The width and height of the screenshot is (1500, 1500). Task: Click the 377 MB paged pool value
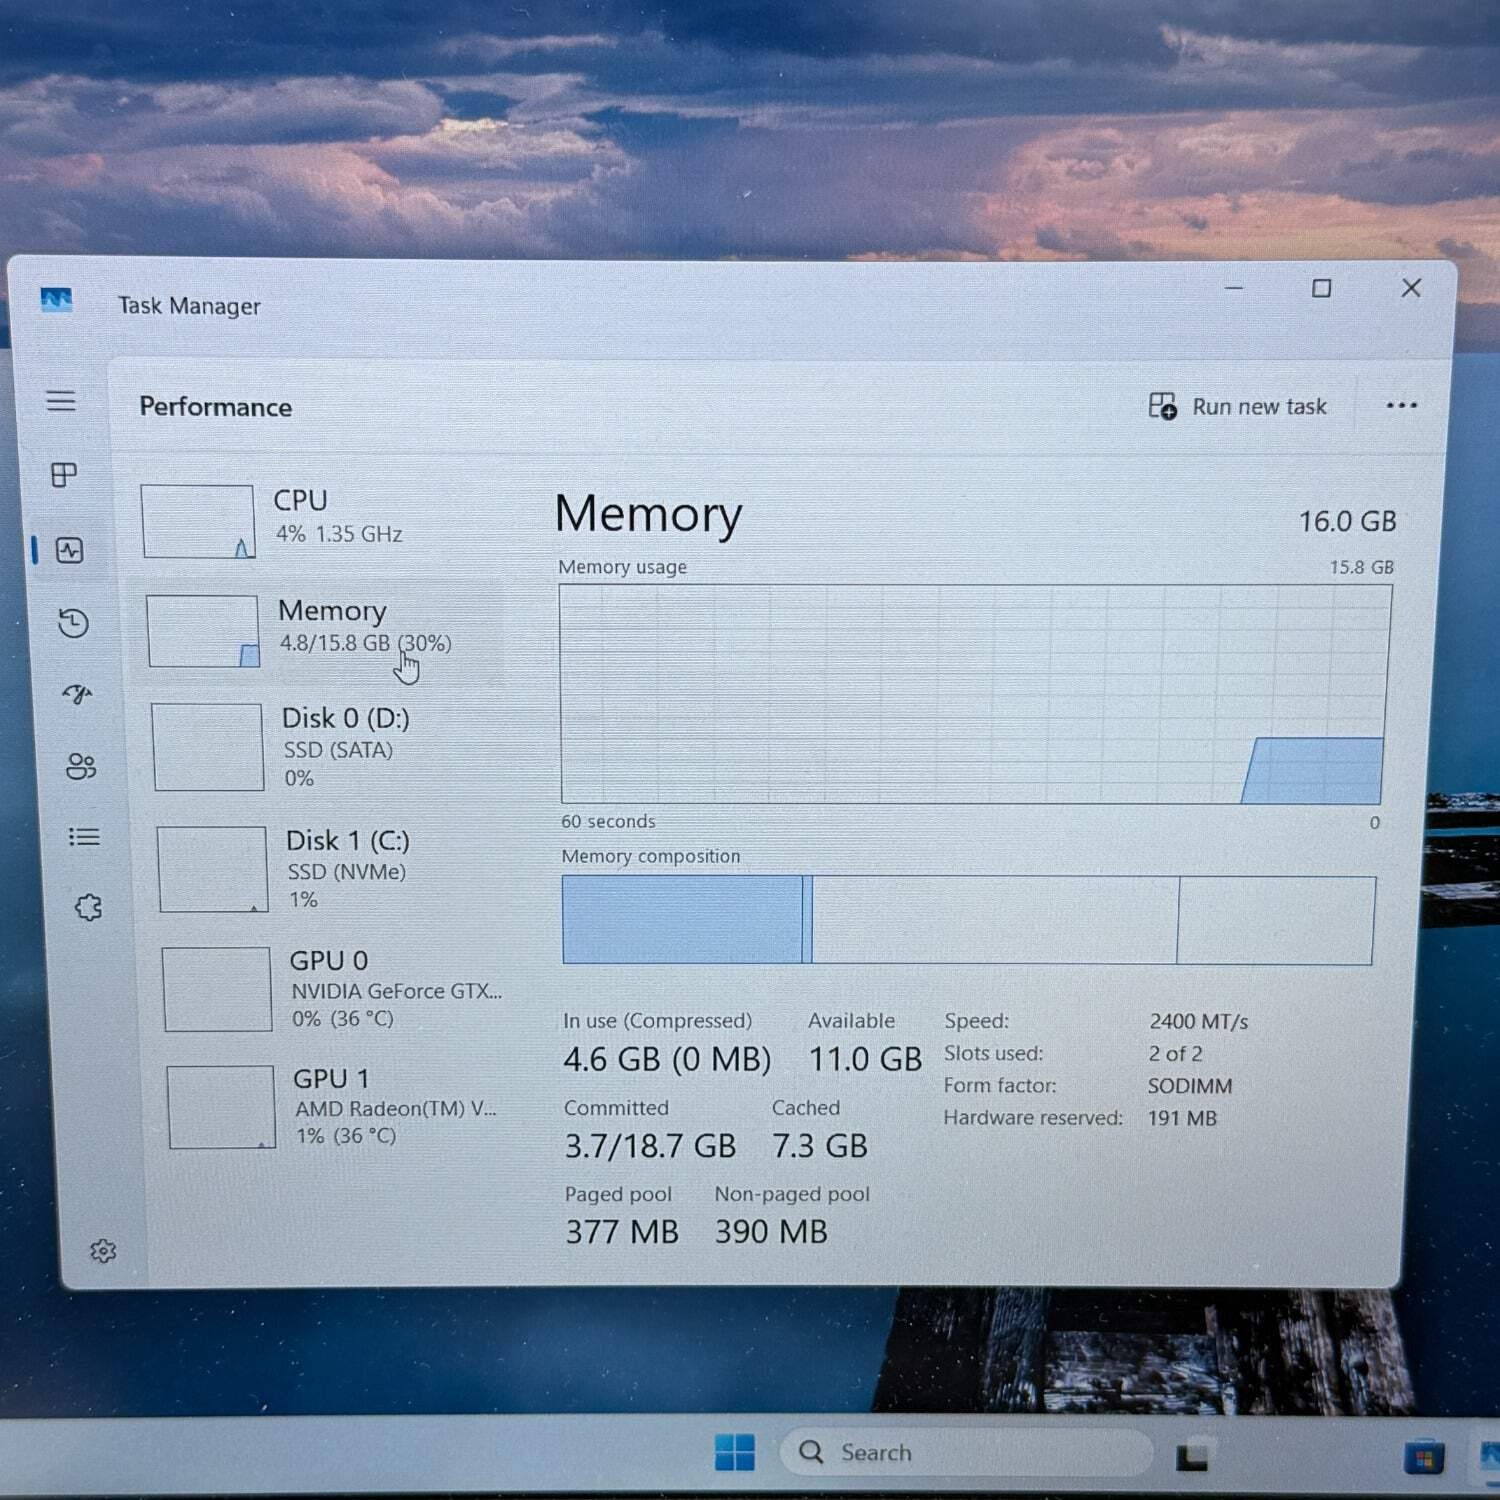tap(622, 1232)
